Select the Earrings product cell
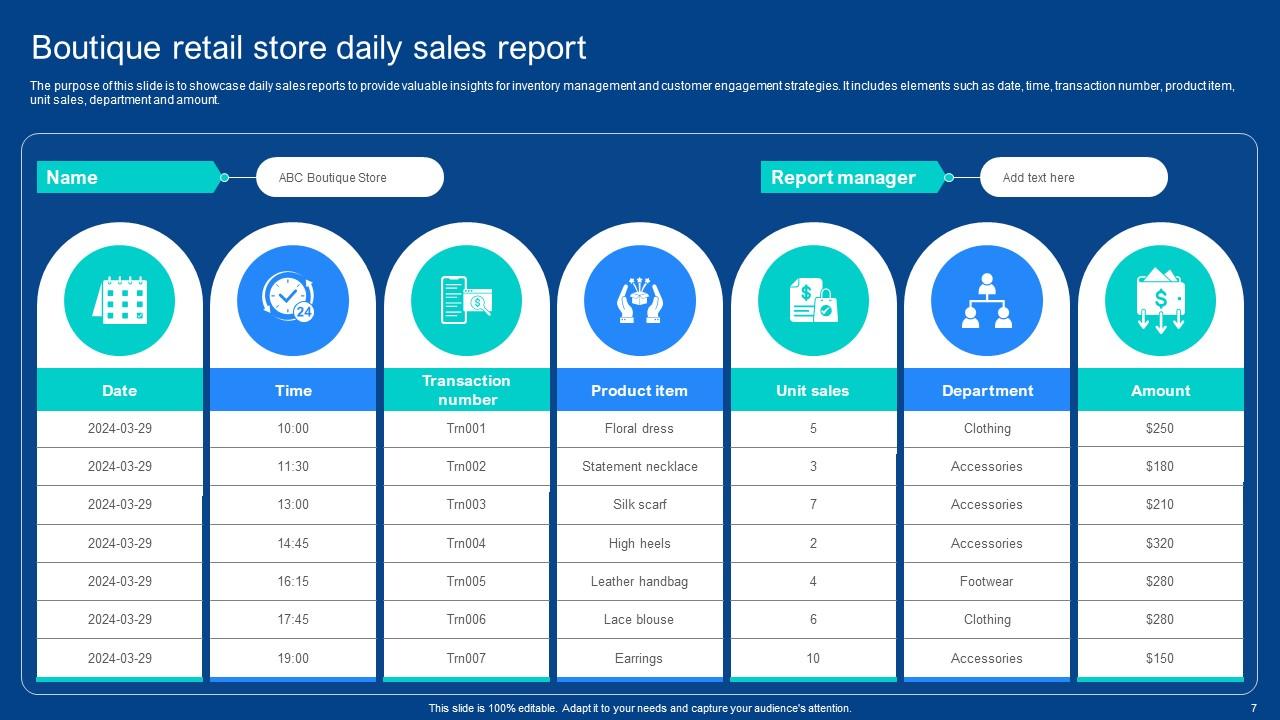 [640, 658]
